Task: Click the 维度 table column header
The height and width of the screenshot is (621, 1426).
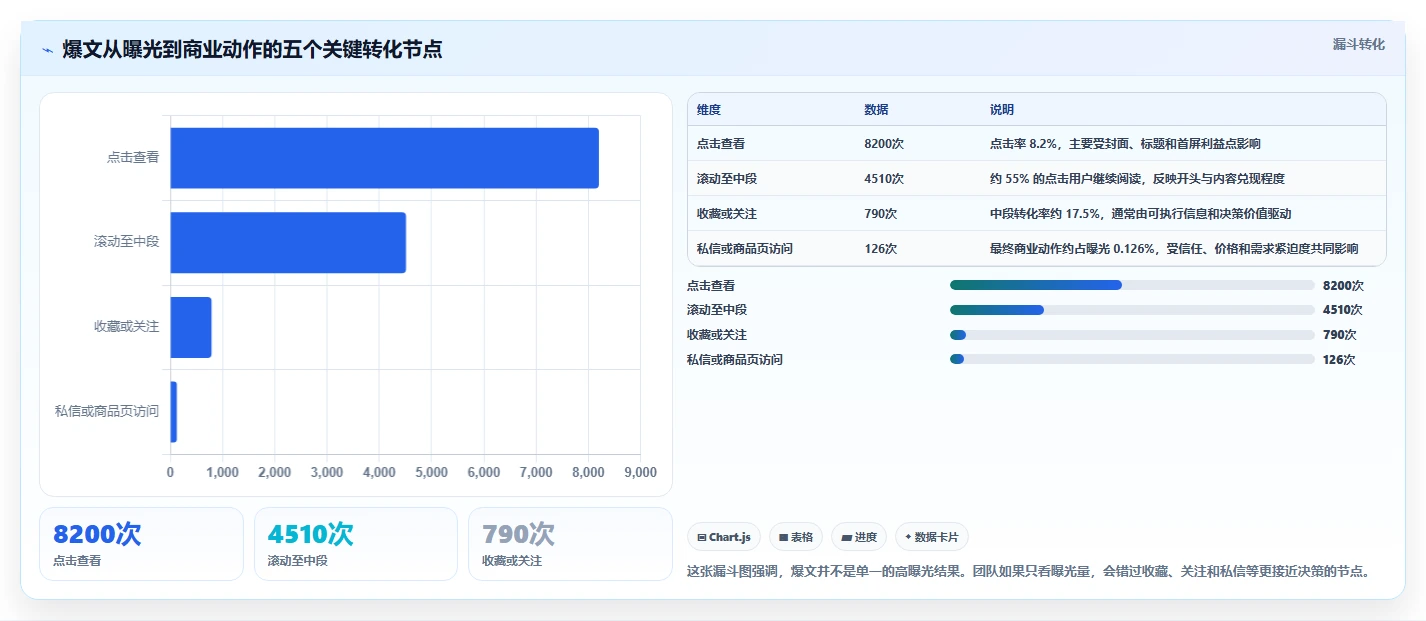Action: (x=709, y=110)
